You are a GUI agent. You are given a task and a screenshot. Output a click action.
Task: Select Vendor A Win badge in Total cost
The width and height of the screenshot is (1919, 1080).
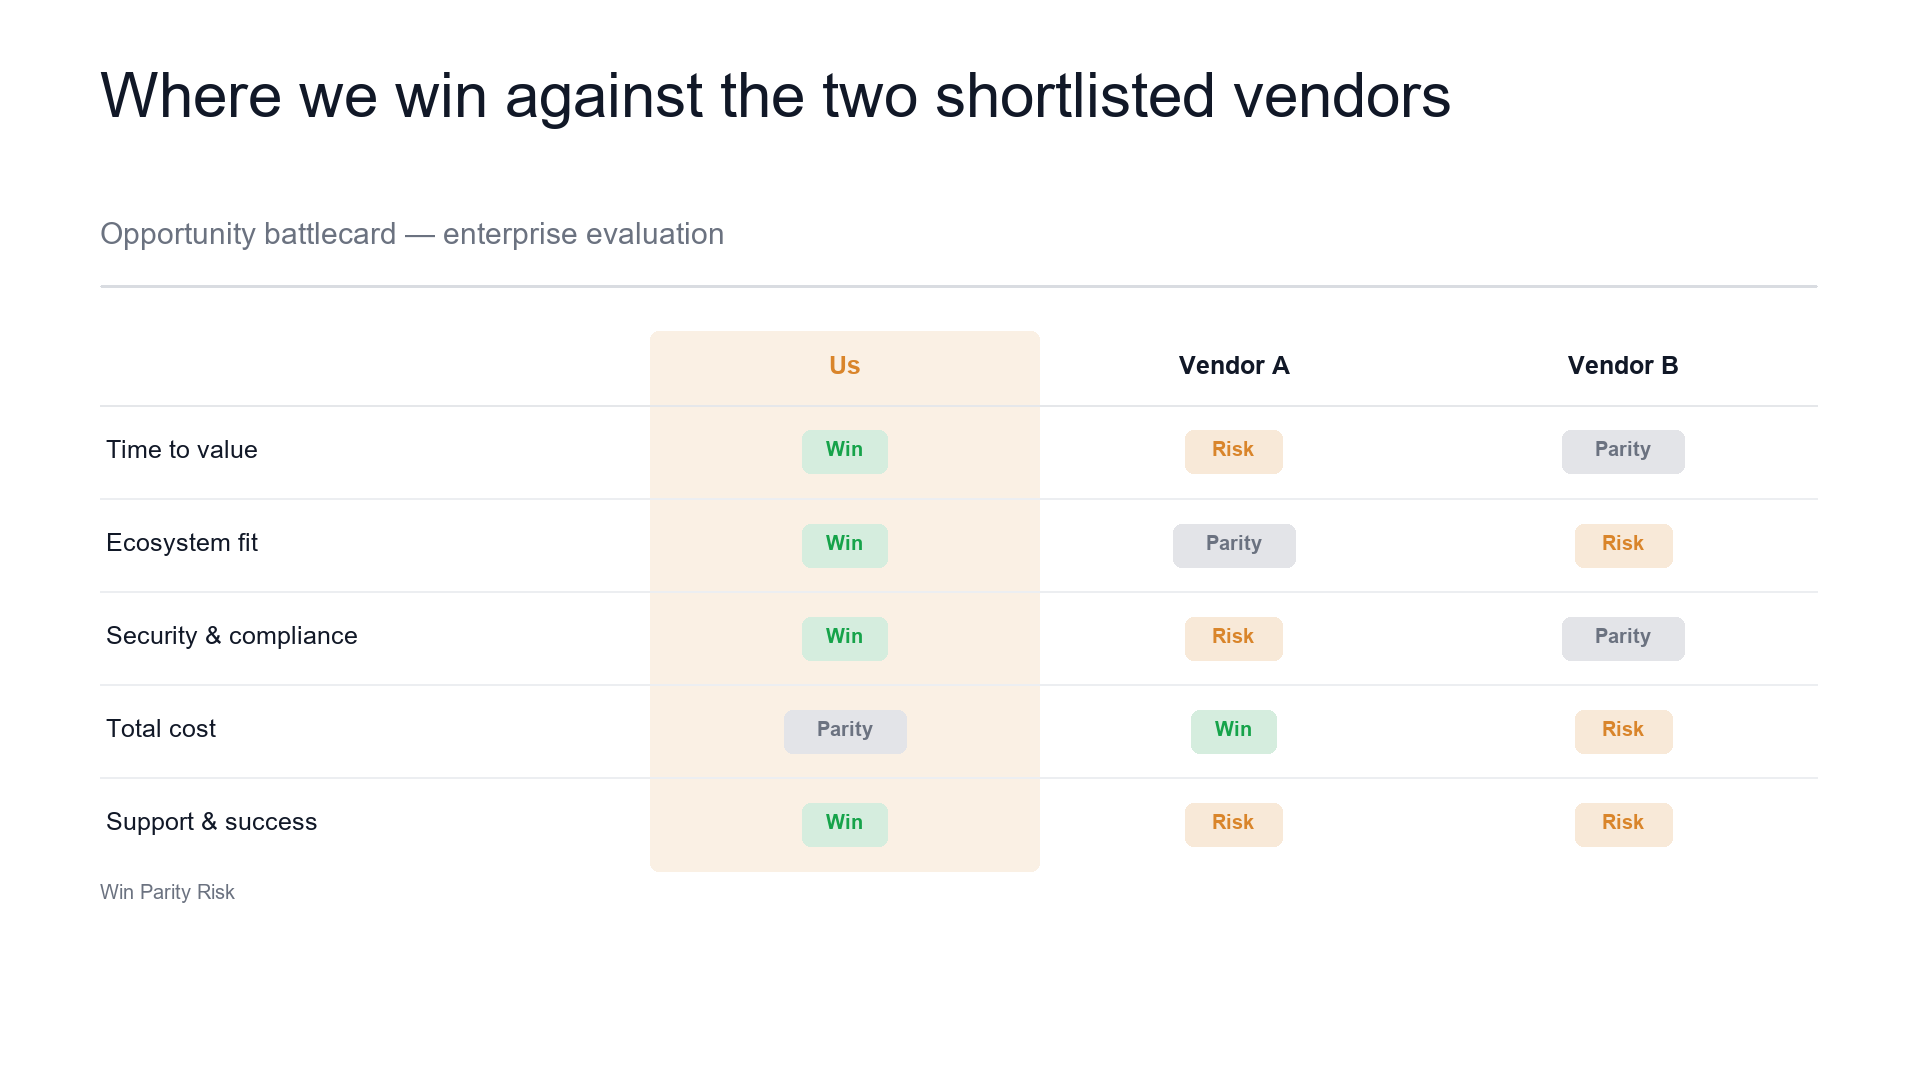pyautogui.click(x=1234, y=732)
